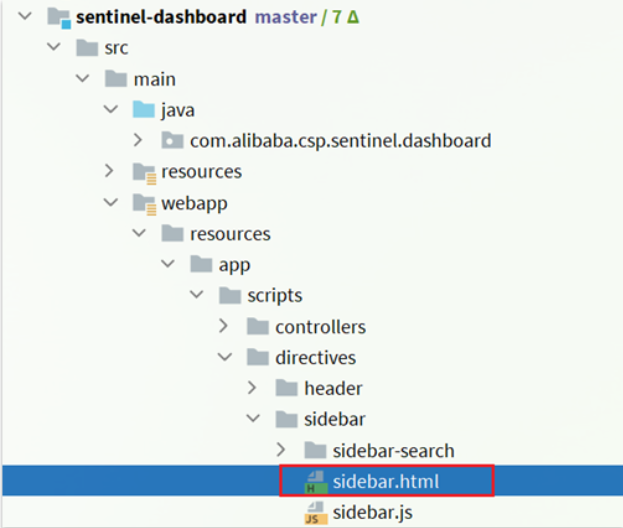Collapse the sentinel-dashboard root node
This screenshot has height=528, width=623.
click(25, 17)
